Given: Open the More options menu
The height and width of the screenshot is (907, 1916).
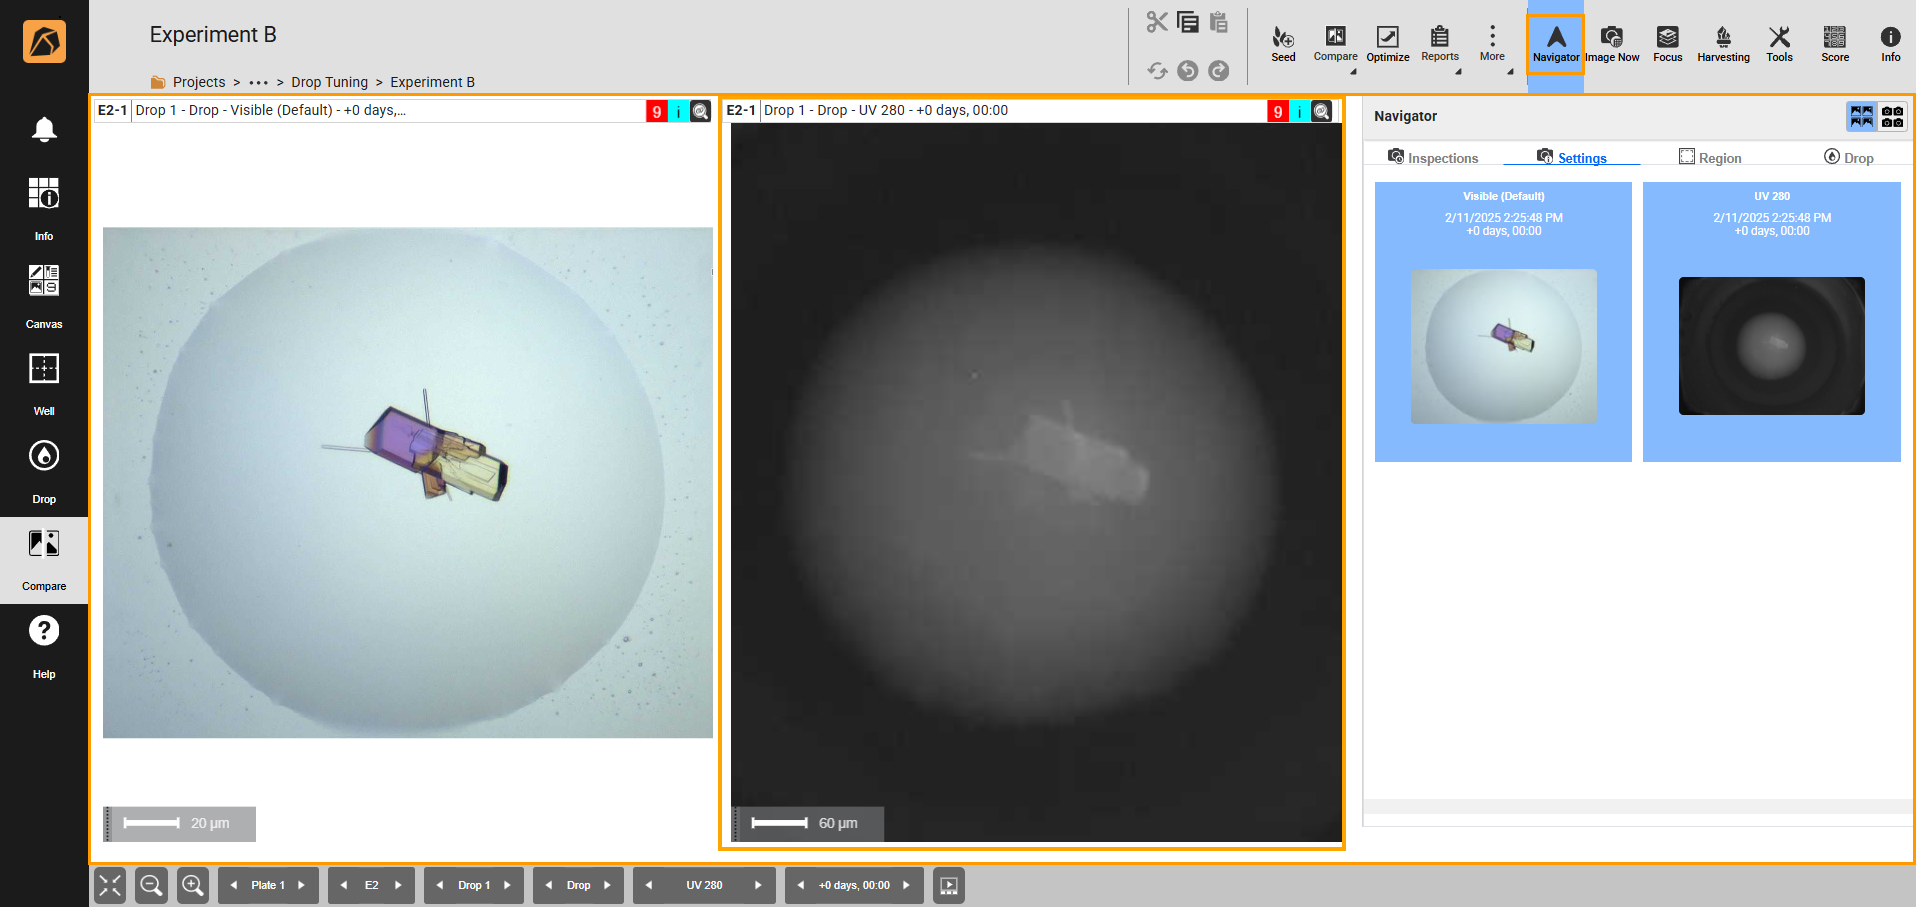Looking at the screenshot, I should [x=1492, y=43].
